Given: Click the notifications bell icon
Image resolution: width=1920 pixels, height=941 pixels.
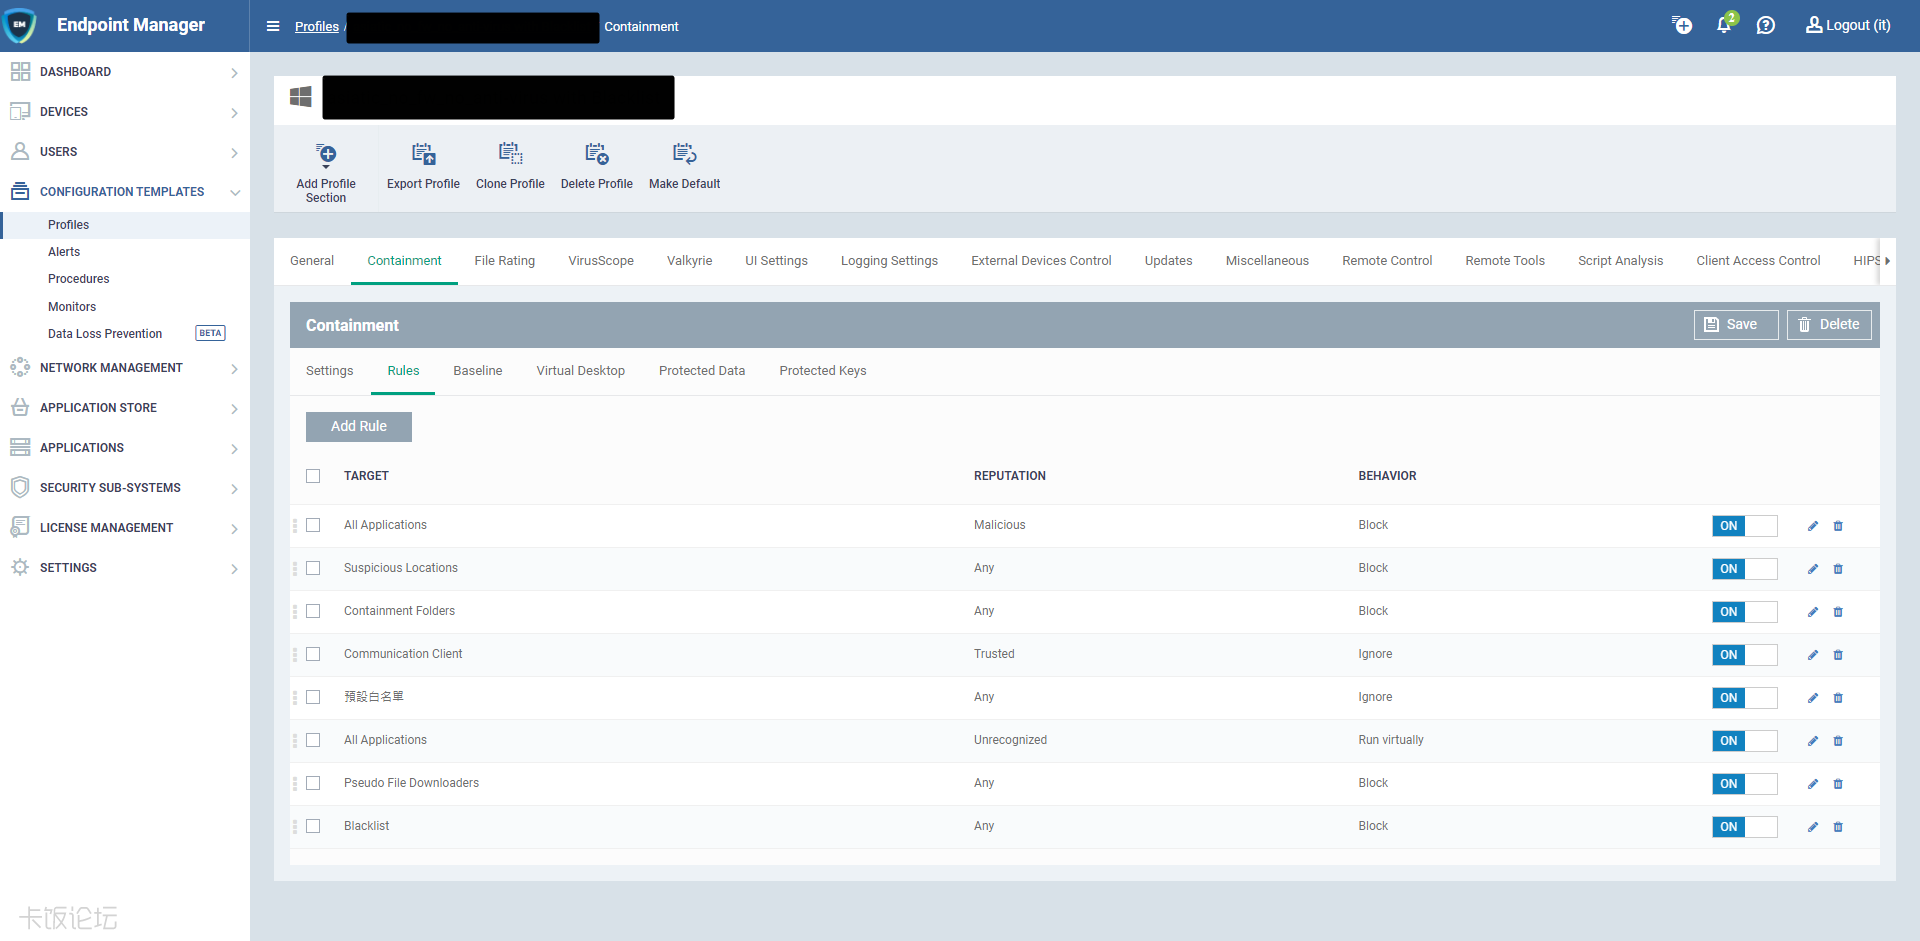Looking at the screenshot, I should coord(1724,25).
